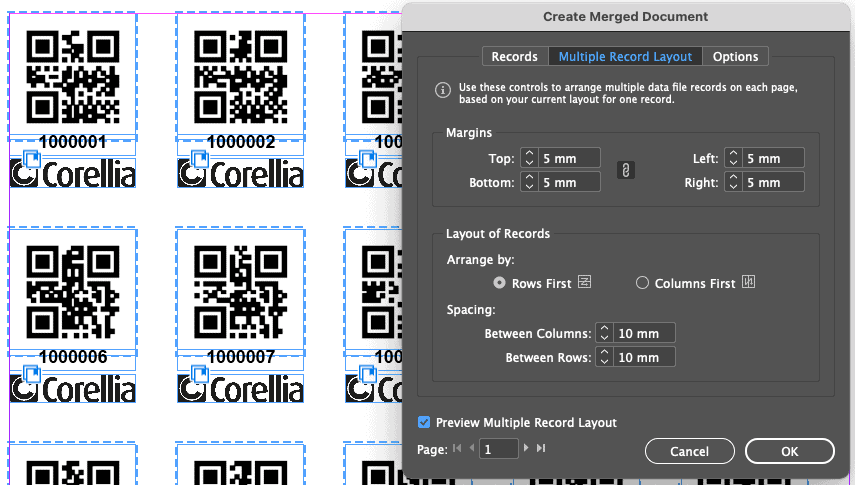Select the Multiple Record Layout tab
This screenshot has height=485, width=855.
pyautogui.click(x=625, y=56)
